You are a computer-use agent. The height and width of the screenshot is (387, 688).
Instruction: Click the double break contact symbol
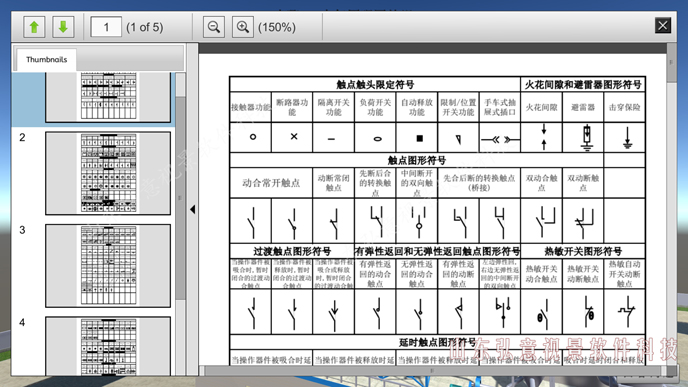click(584, 222)
